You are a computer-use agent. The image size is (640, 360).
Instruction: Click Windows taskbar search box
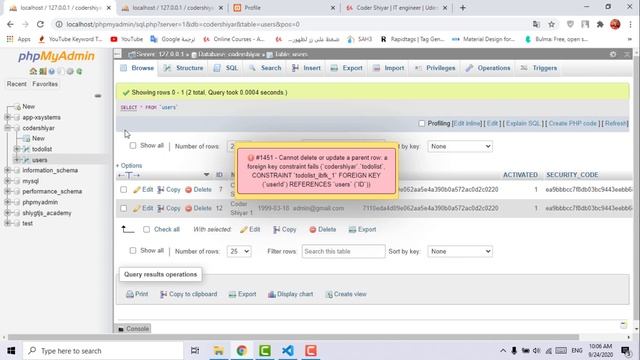tap(102, 351)
